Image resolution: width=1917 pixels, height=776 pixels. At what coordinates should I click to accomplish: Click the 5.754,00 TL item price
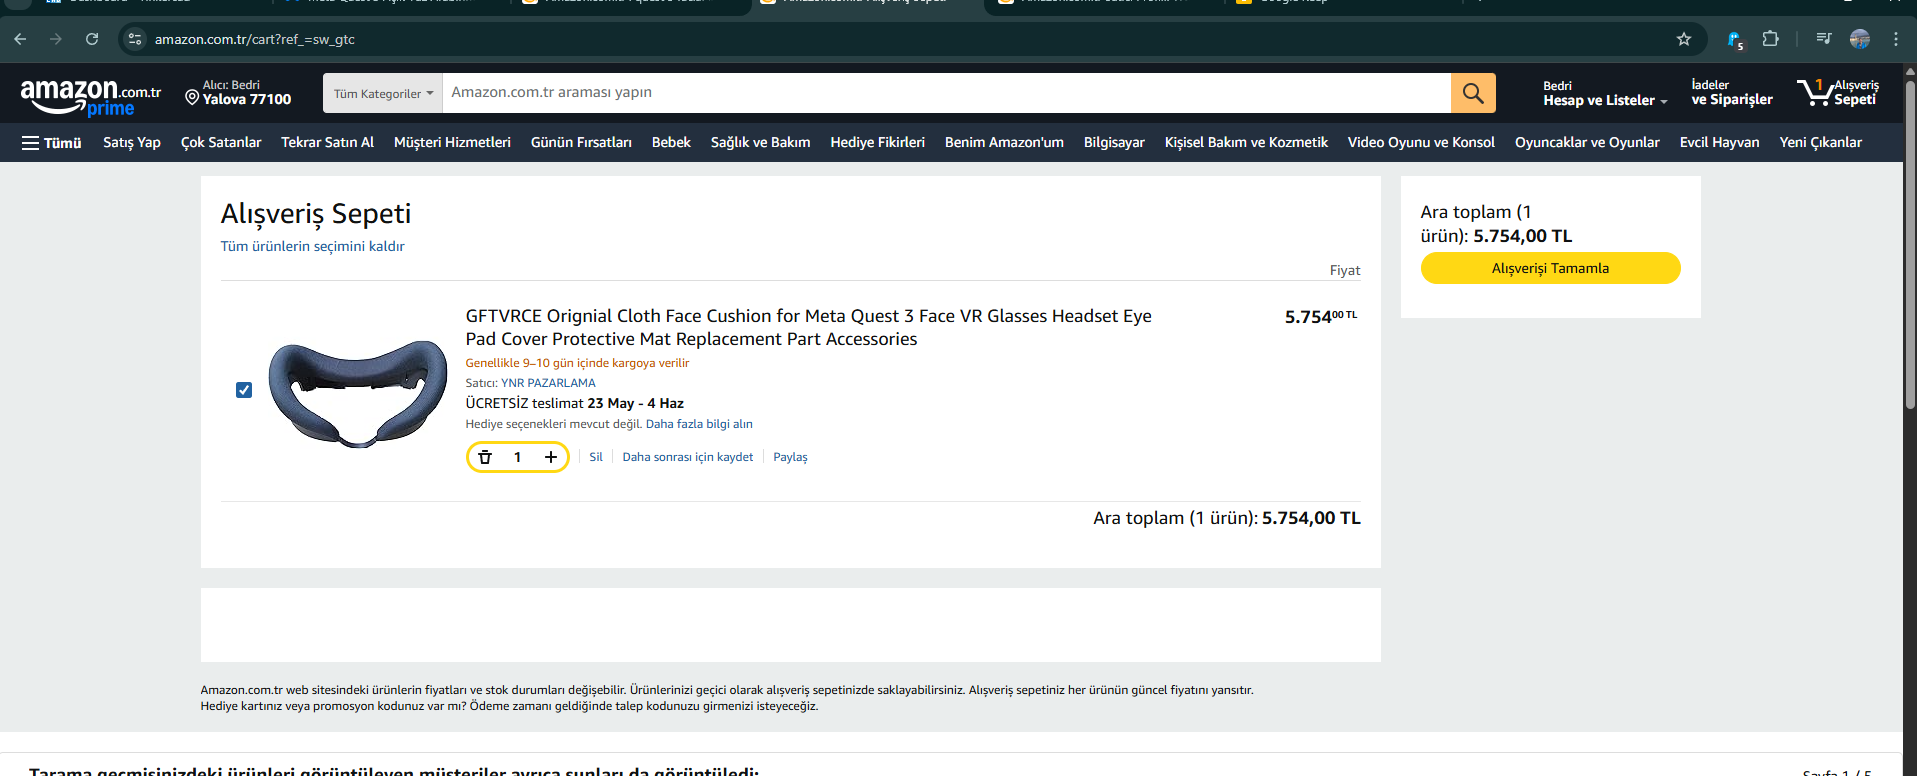tap(1321, 317)
